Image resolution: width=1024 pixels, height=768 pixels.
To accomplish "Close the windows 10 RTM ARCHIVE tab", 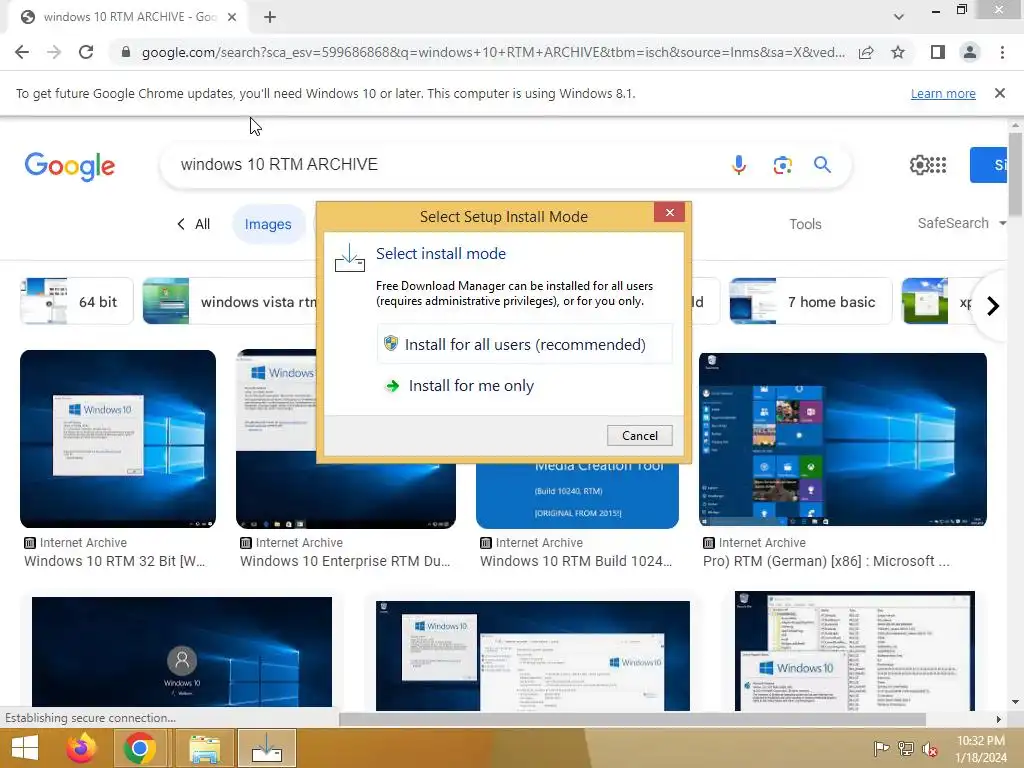I will [x=232, y=17].
